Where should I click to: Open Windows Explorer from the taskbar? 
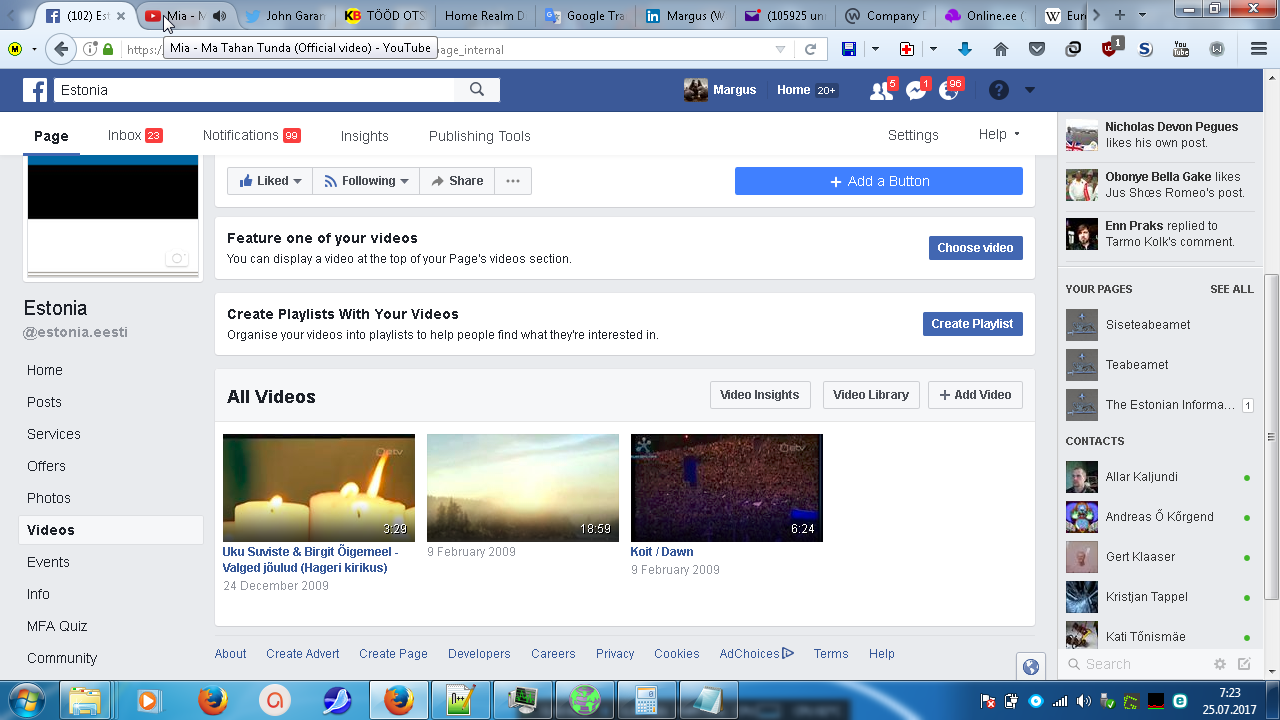click(x=86, y=700)
